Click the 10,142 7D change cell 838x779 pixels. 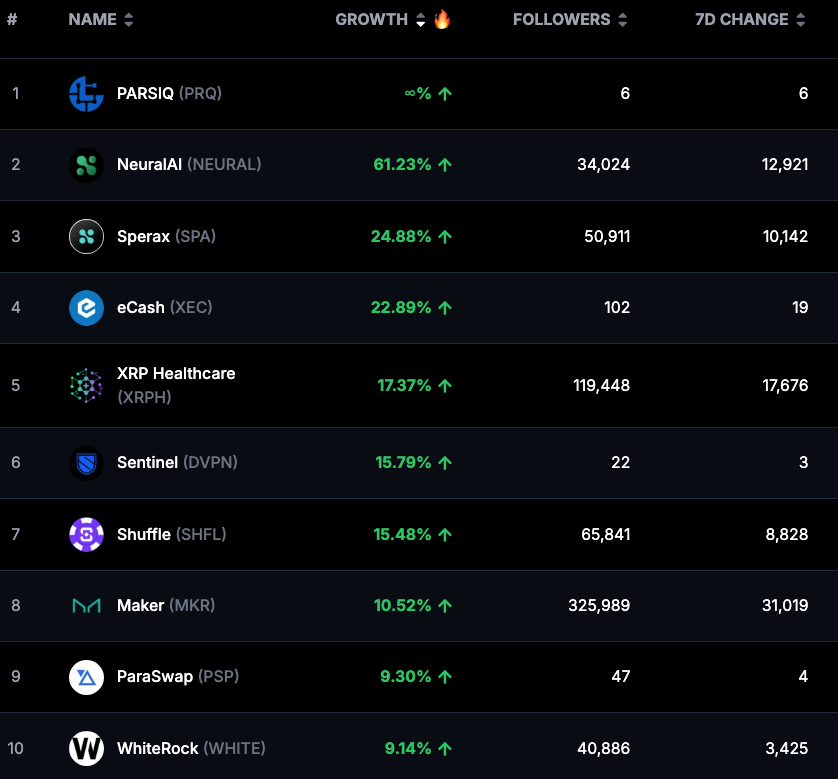click(786, 236)
